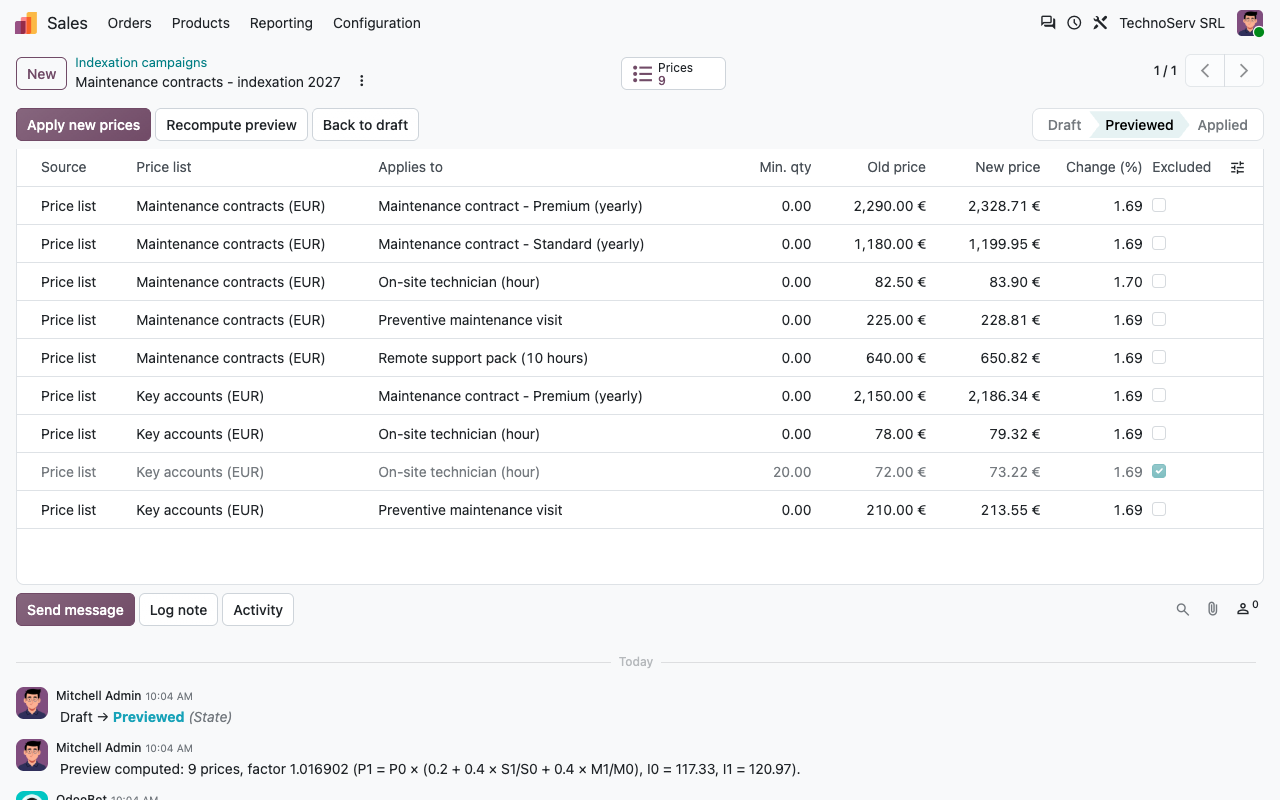The height and width of the screenshot is (800, 1280).
Task: Schedule an Activity
Action: (258, 610)
